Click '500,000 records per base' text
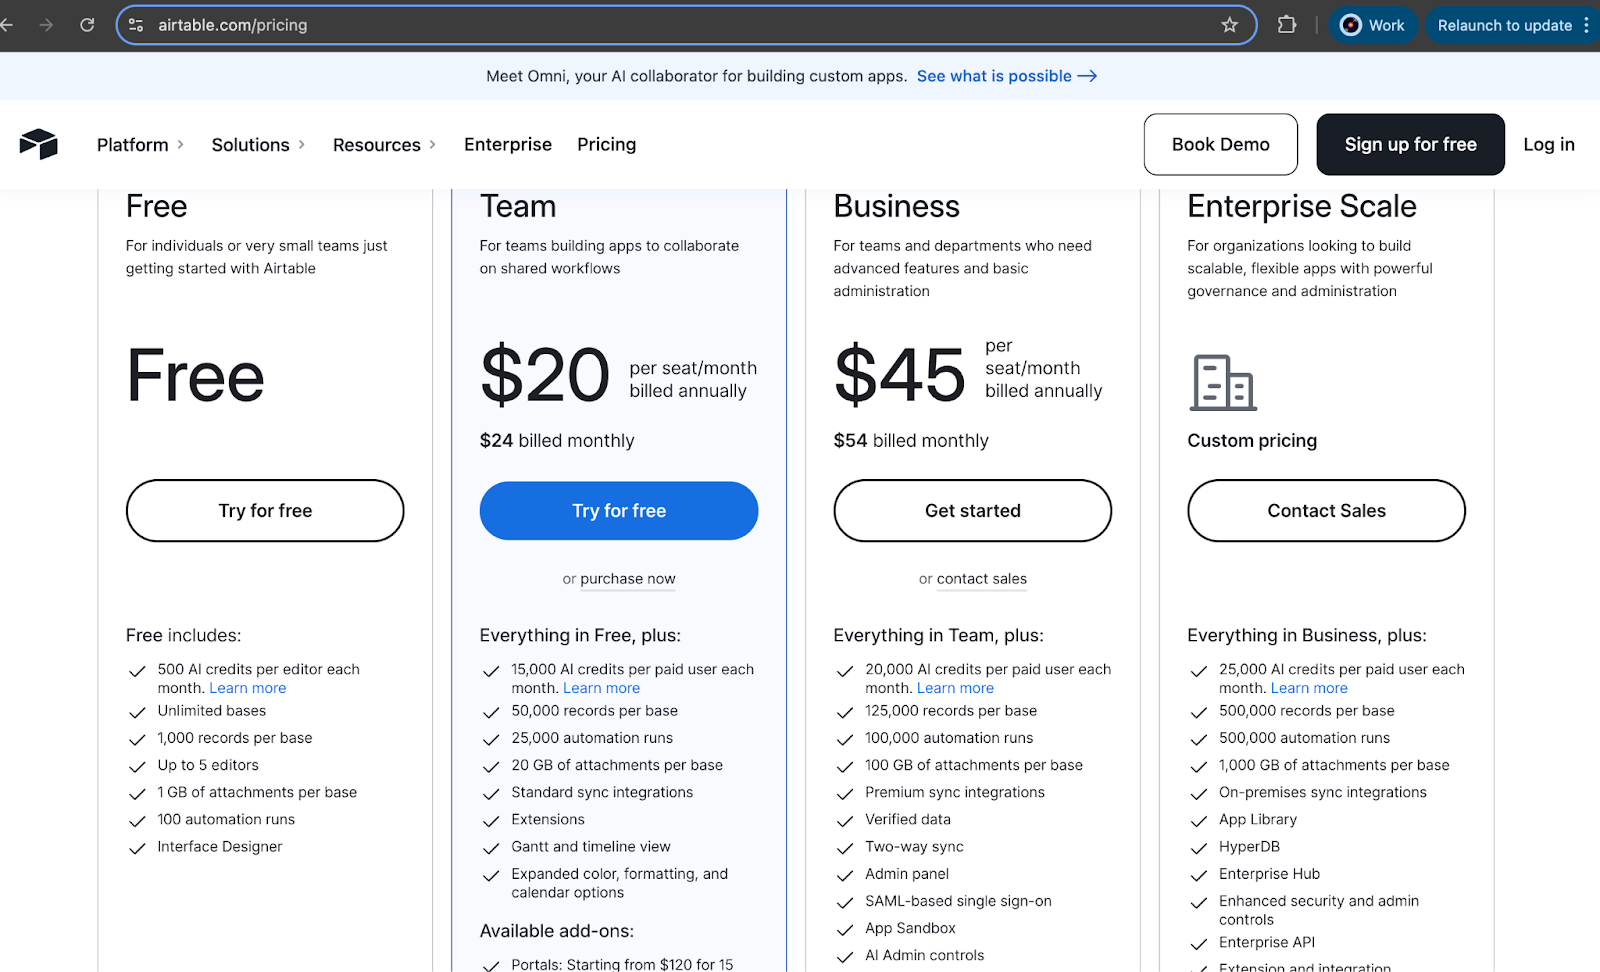This screenshot has height=972, width=1600. [1306, 711]
